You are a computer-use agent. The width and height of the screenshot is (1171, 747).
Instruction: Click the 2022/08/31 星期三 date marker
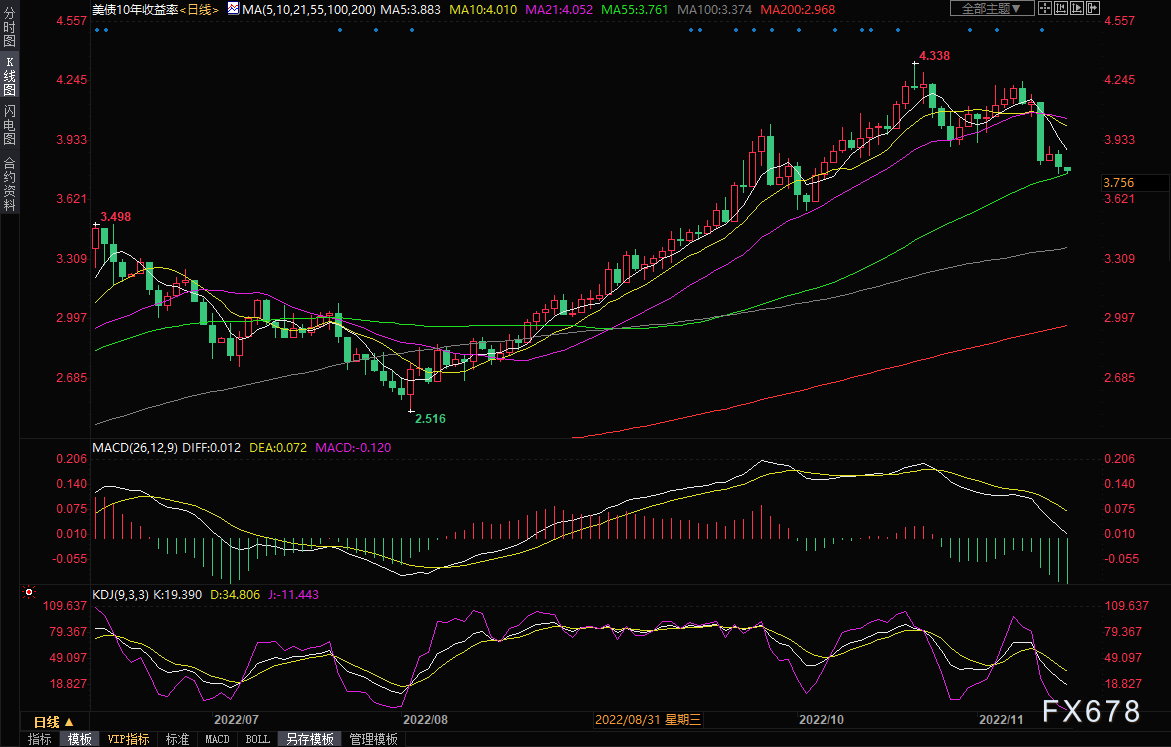pos(649,719)
